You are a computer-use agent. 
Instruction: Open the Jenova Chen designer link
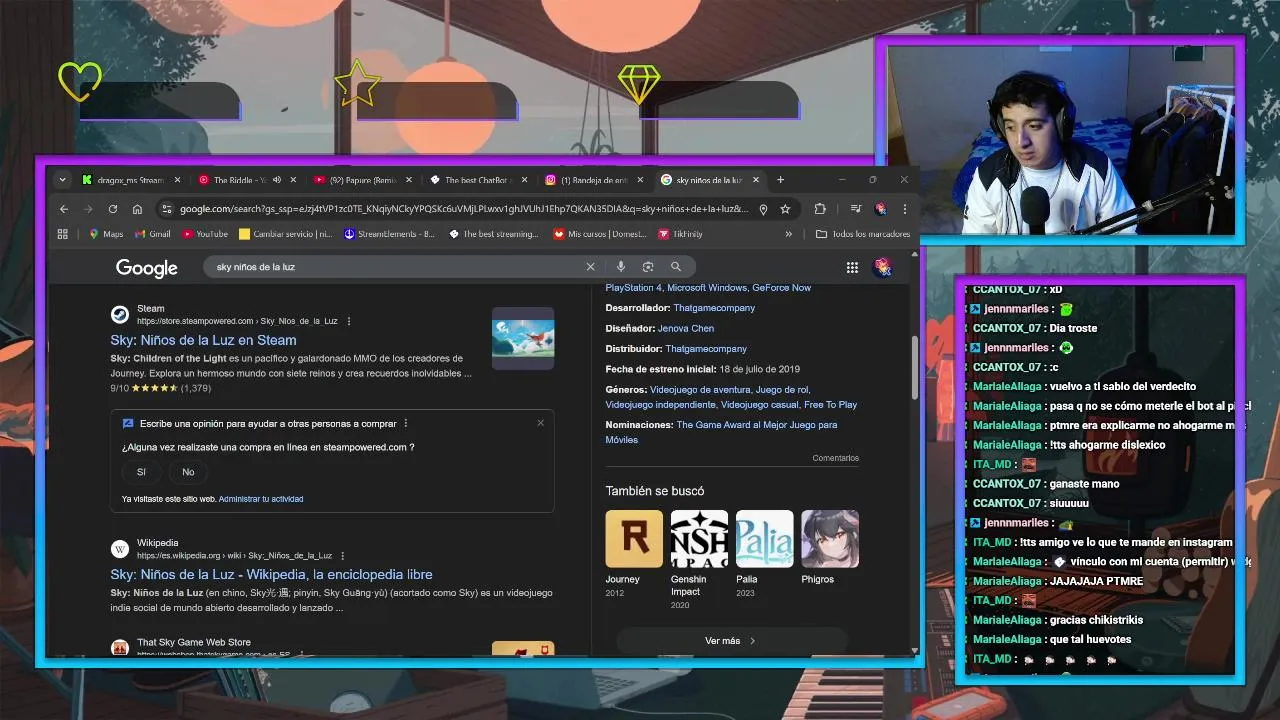pos(686,328)
